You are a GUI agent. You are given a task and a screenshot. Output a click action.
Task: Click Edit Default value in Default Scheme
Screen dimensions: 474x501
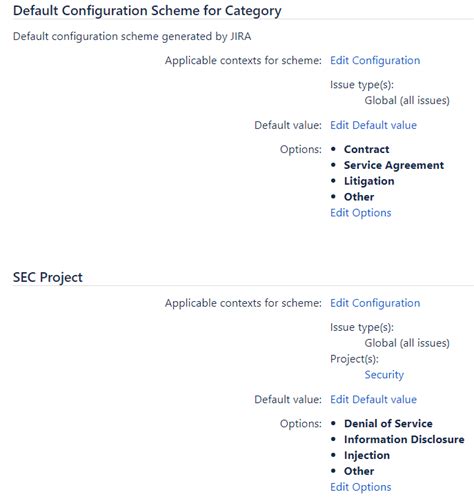click(373, 125)
